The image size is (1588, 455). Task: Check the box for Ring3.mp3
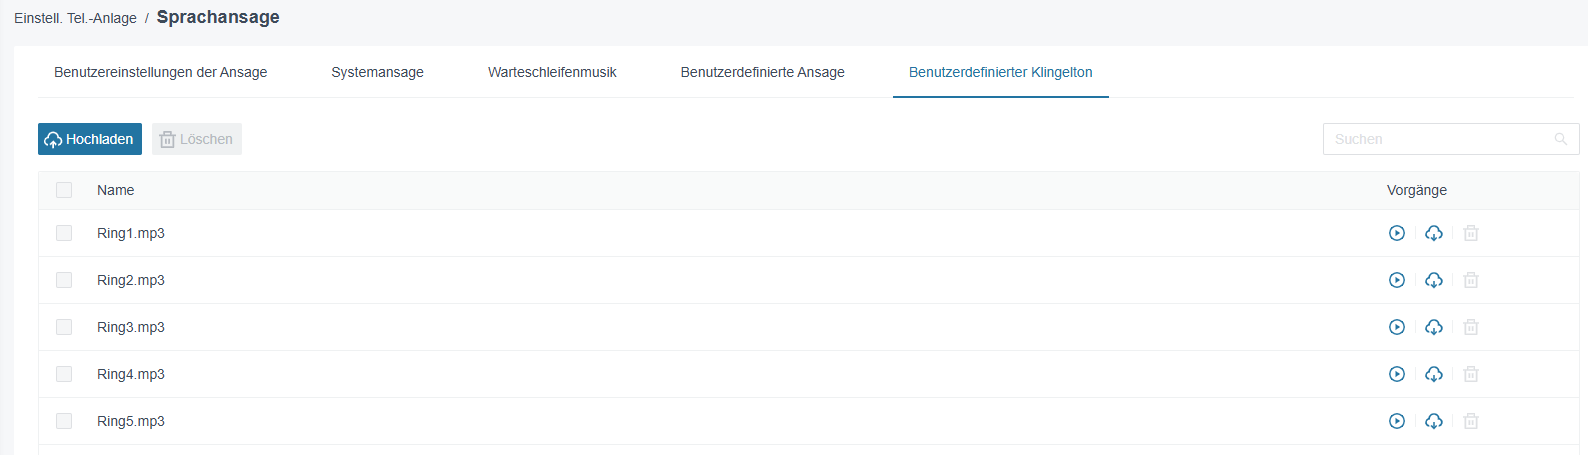pyautogui.click(x=64, y=327)
